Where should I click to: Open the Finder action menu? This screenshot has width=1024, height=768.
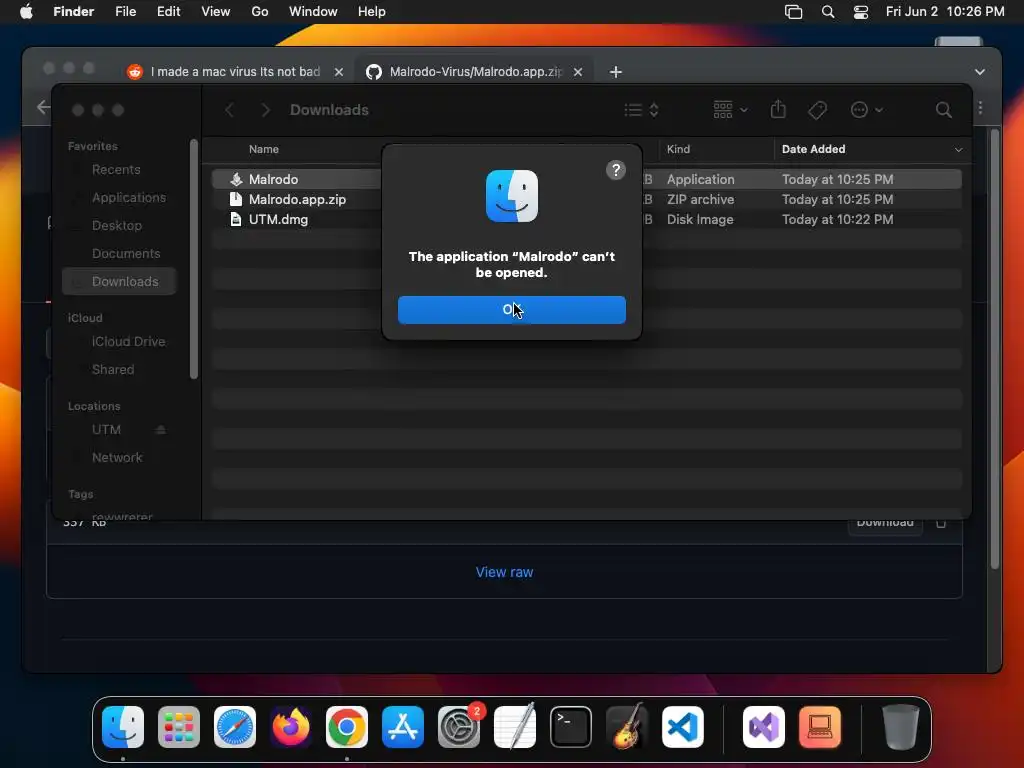[x=867, y=110]
